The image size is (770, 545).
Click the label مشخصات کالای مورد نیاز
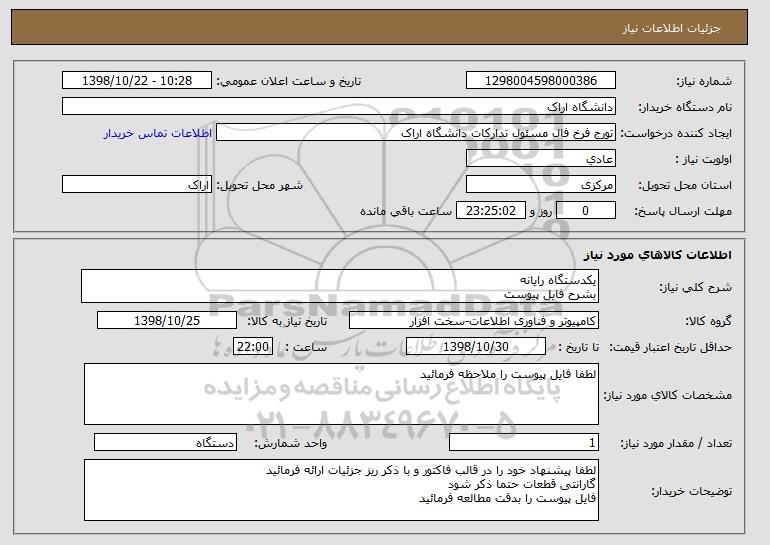click(x=668, y=395)
